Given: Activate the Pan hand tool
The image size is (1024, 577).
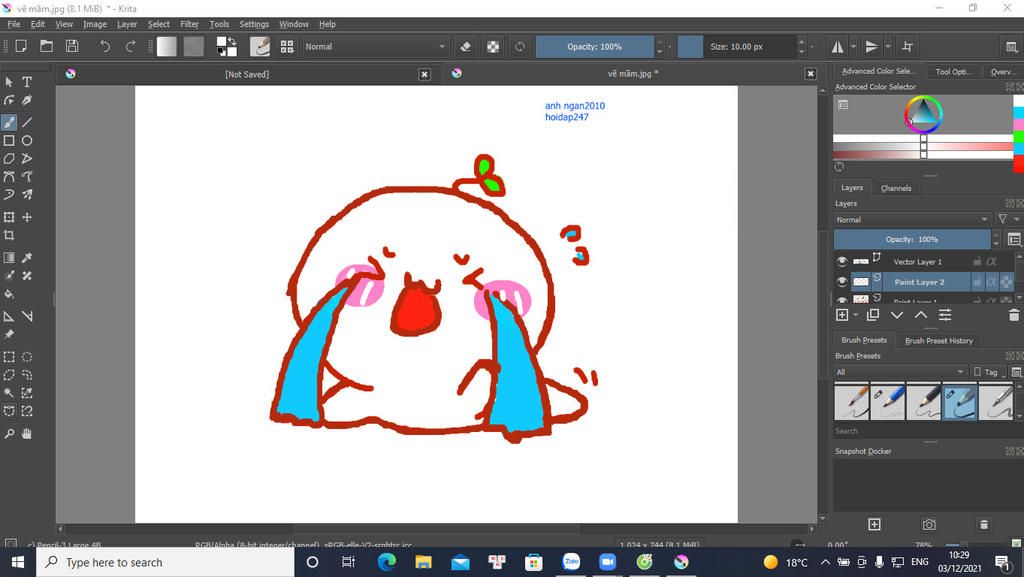Looking at the screenshot, I should tap(27, 433).
